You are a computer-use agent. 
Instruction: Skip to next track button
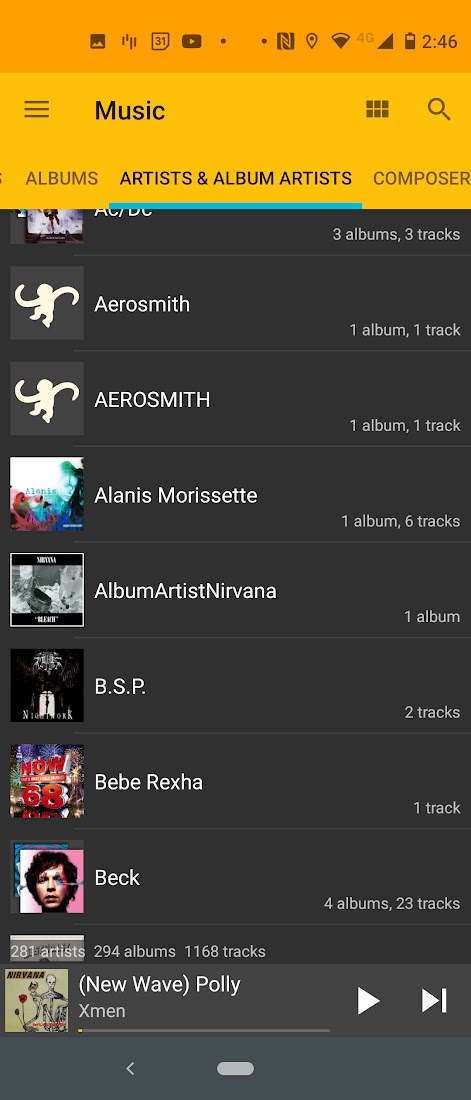434,1000
